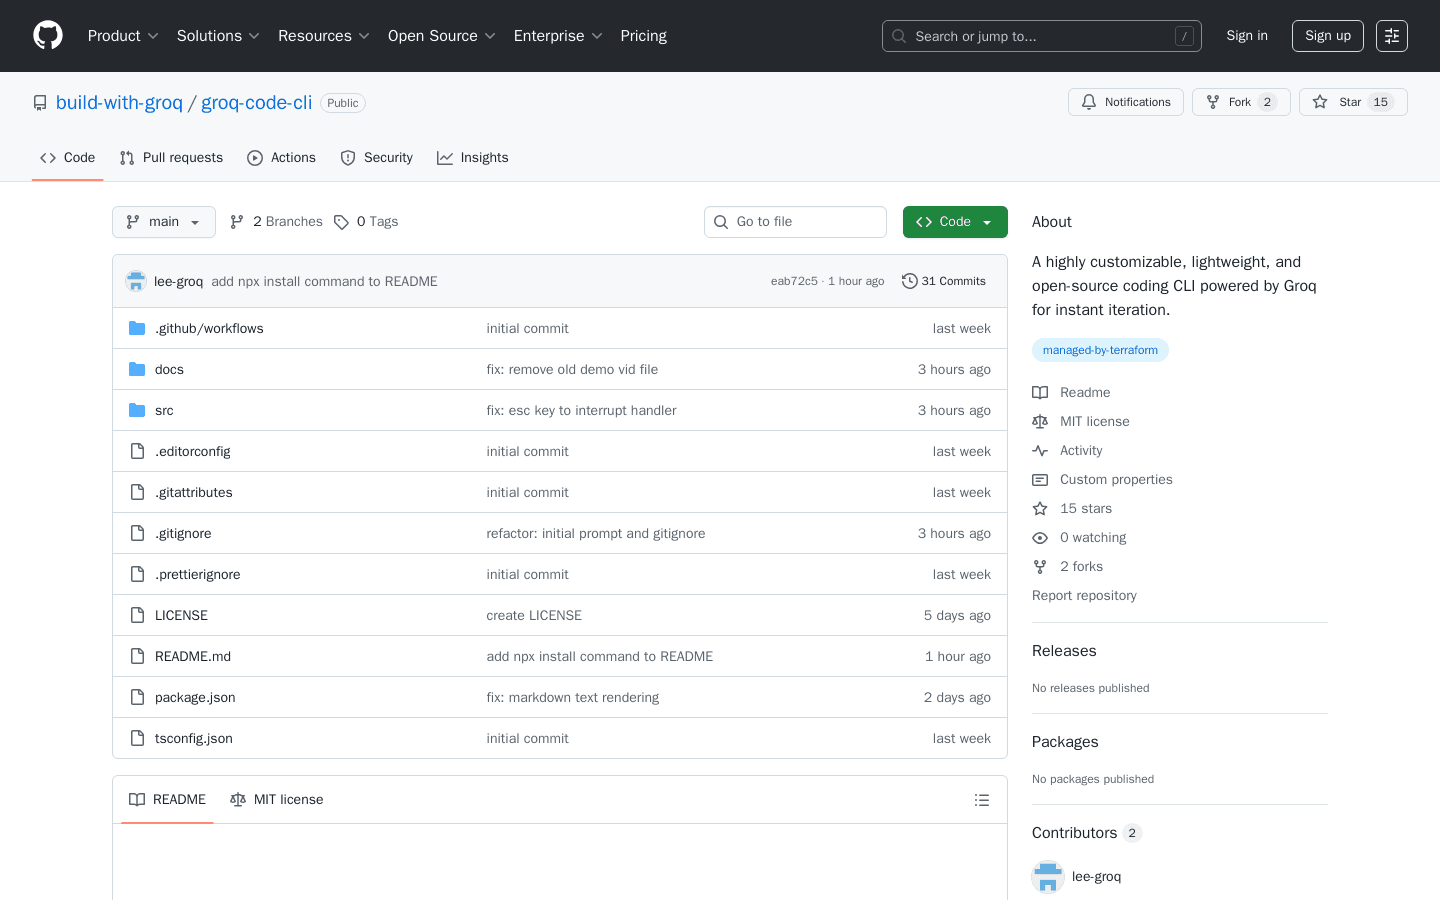Open commit message 'fix: esc key to interrupt handler'
Screen dimensions: 1440x900
[x=581, y=410]
